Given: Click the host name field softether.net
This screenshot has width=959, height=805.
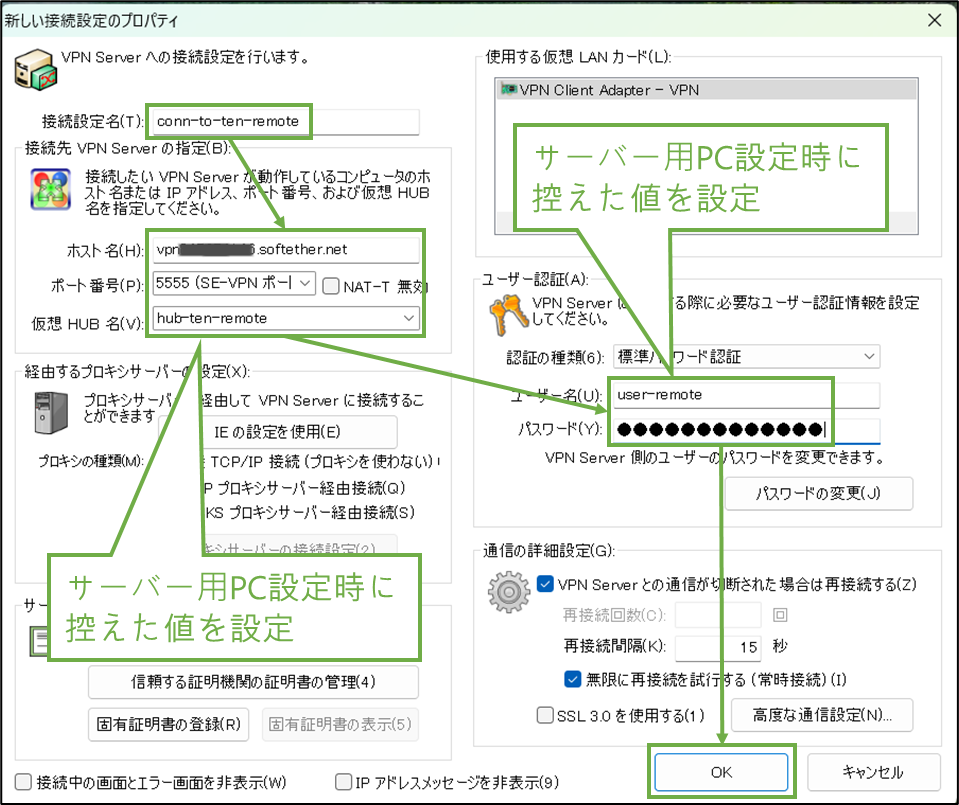Looking at the screenshot, I should coord(286,250).
